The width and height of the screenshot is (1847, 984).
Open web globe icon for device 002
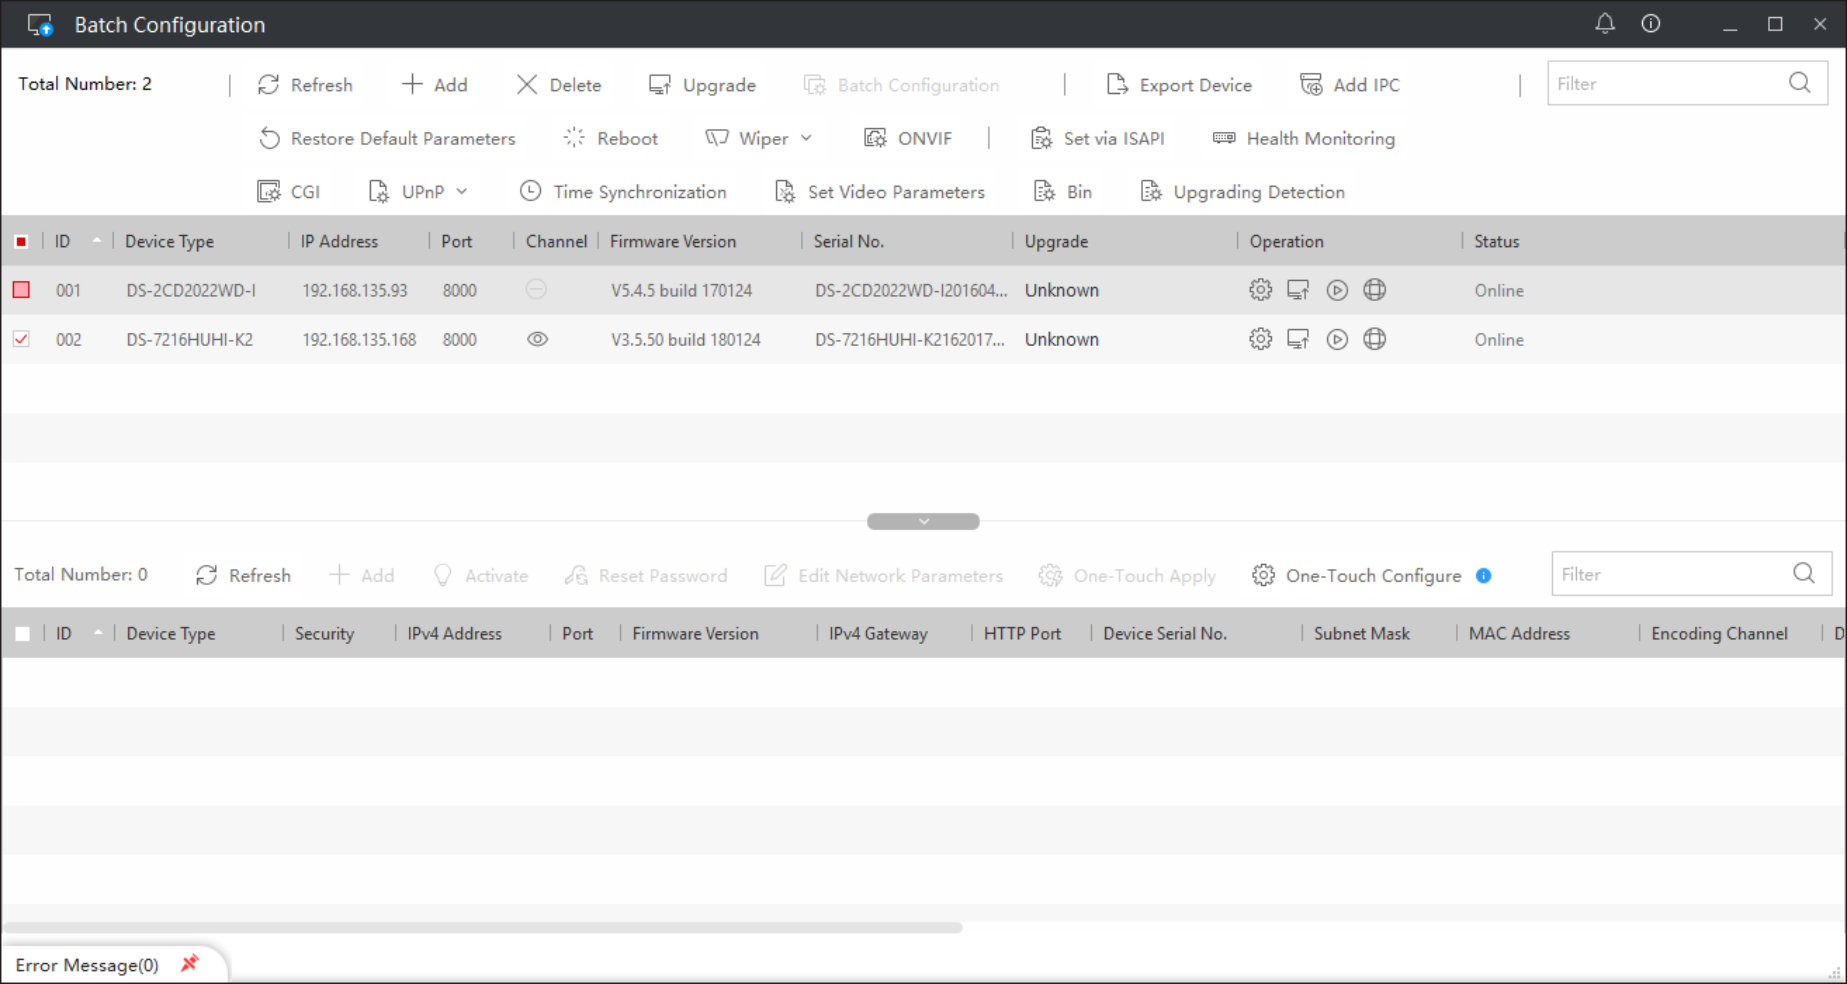(x=1375, y=339)
